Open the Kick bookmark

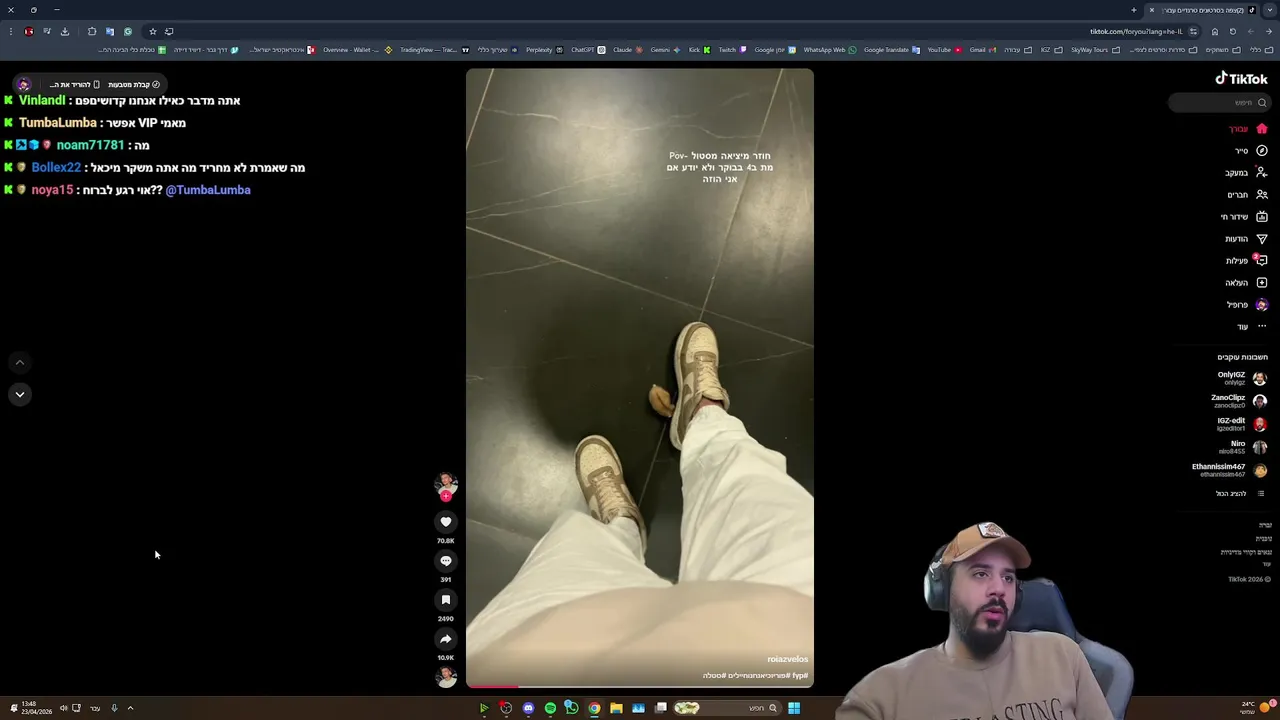coord(699,50)
